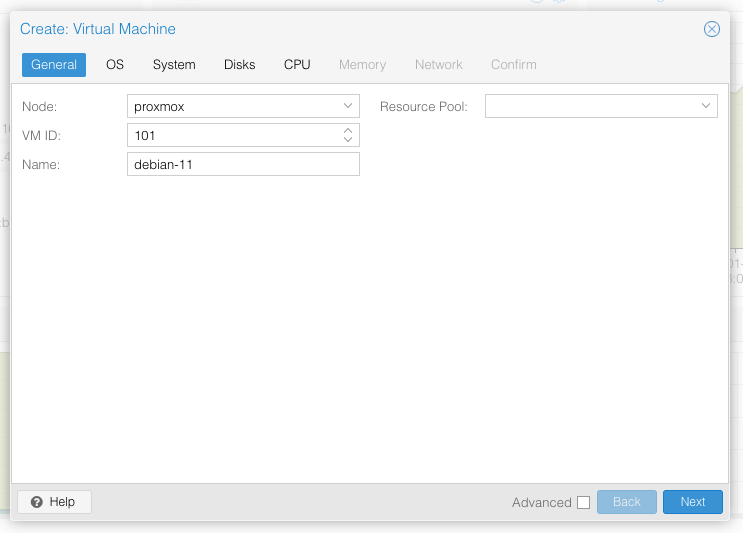
Task: Click the Memory tab
Action: [362, 65]
